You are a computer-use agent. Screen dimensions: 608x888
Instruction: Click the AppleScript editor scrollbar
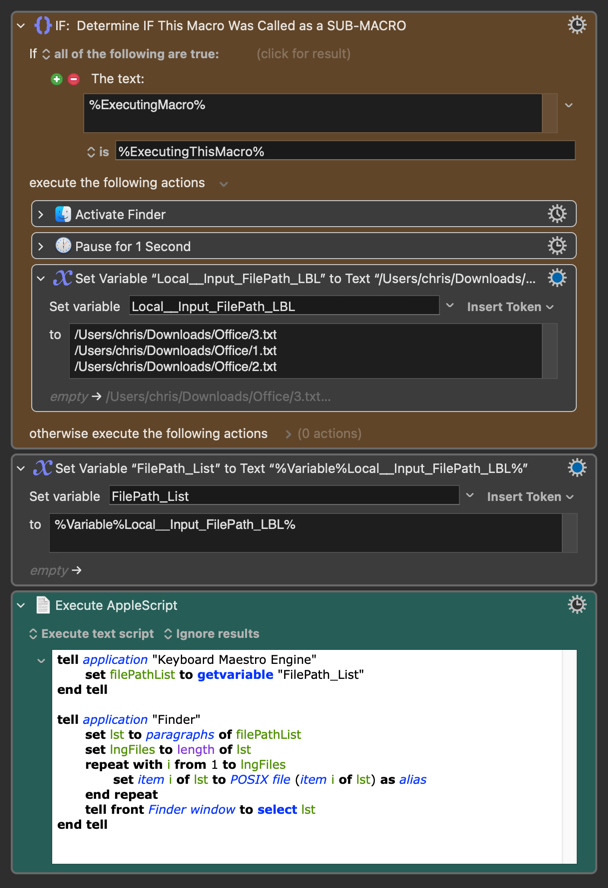(570, 757)
